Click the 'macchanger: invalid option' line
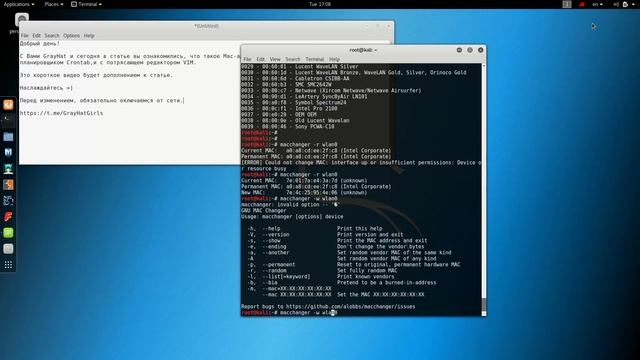This screenshot has height=360, width=640. click(290, 204)
